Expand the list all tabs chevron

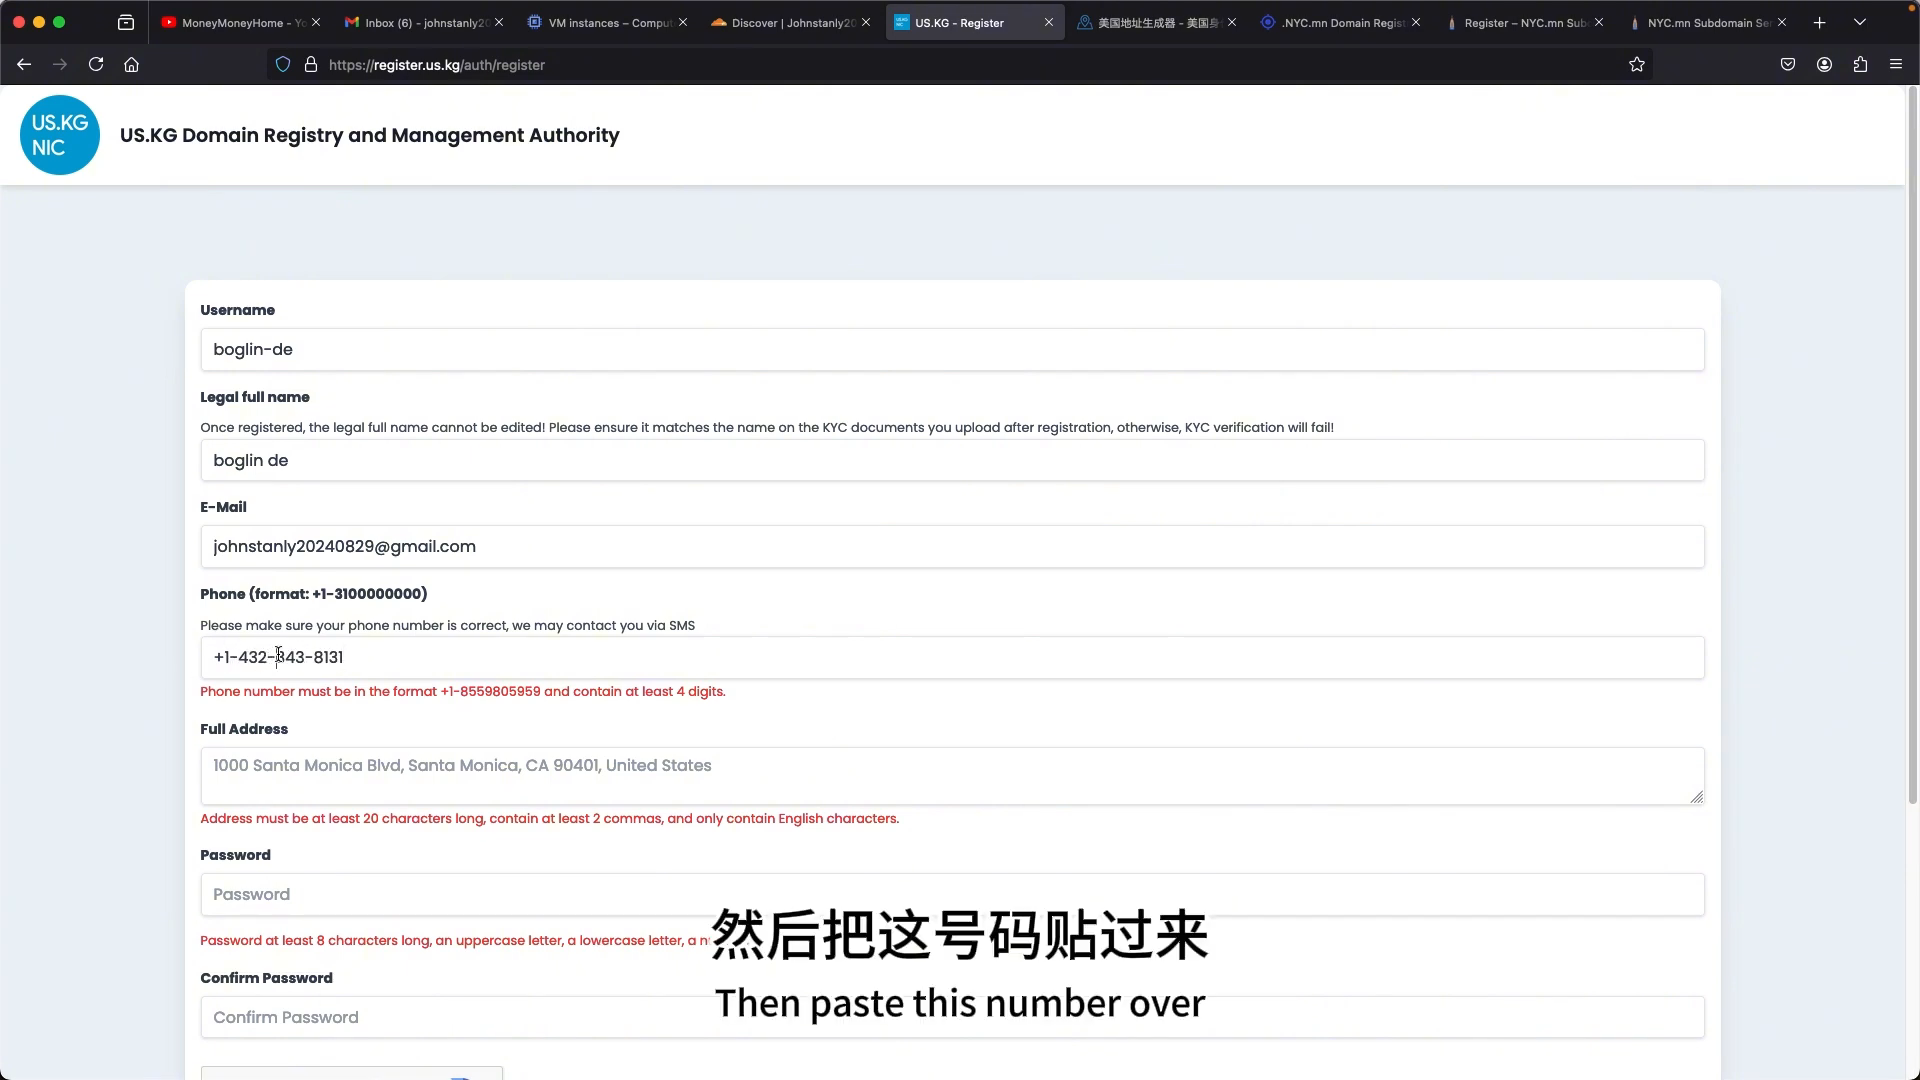coord(1860,22)
